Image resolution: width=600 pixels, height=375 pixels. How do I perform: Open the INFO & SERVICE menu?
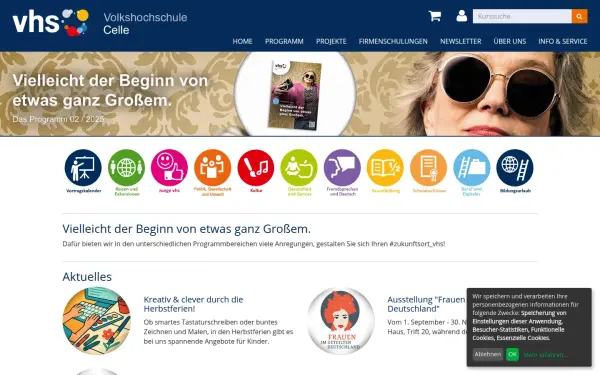562,41
